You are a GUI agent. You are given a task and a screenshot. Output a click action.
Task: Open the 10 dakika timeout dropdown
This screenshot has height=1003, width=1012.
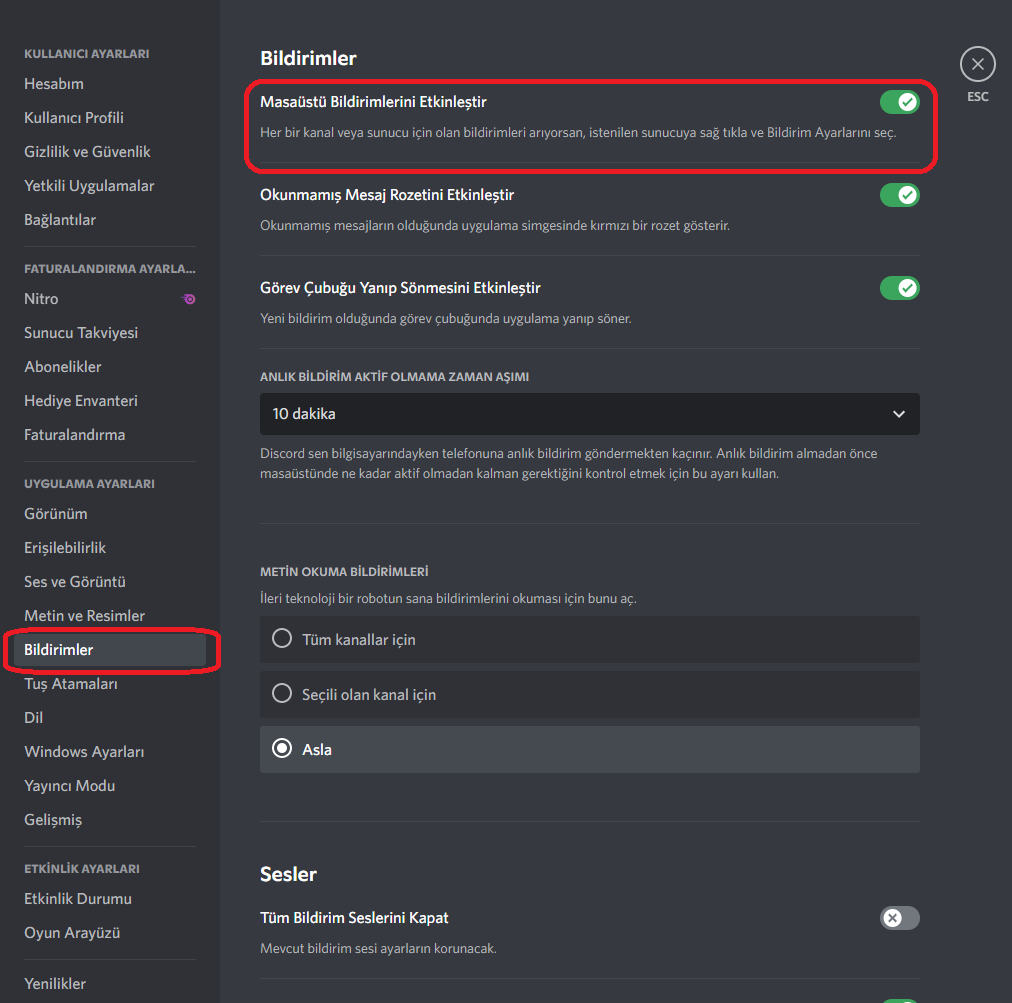pyautogui.click(x=589, y=414)
